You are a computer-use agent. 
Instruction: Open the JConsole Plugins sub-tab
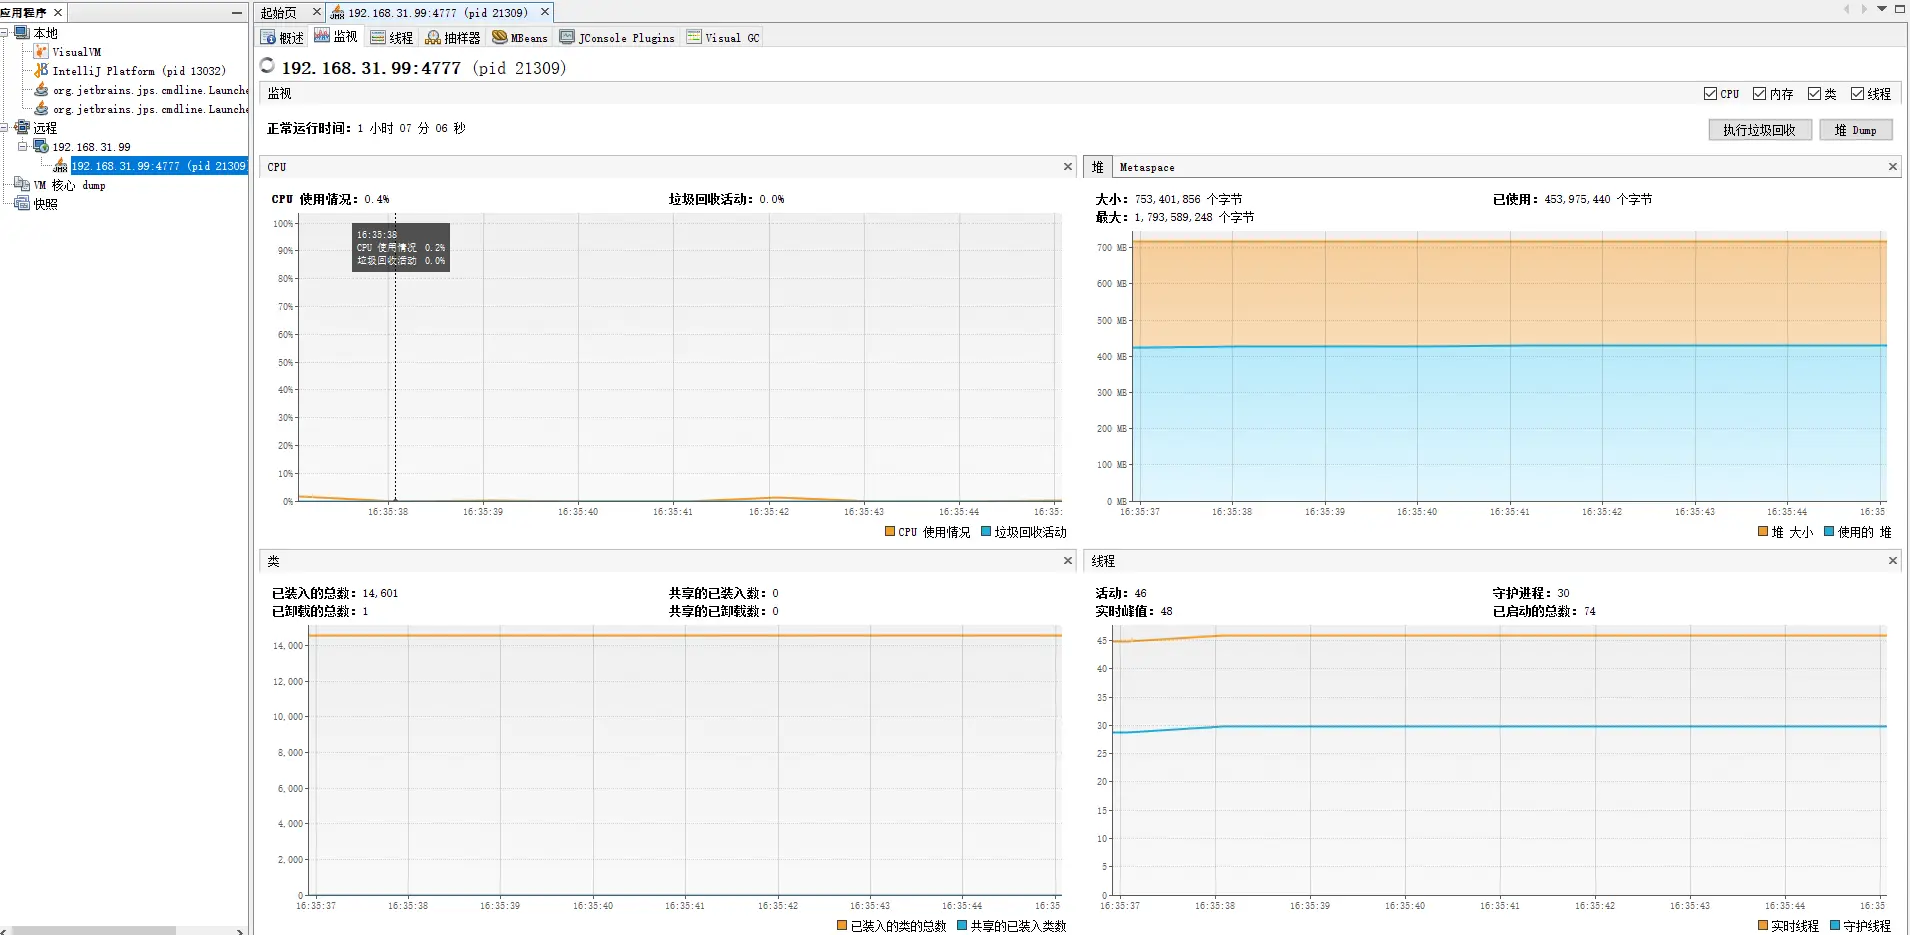pyautogui.click(x=617, y=38)
